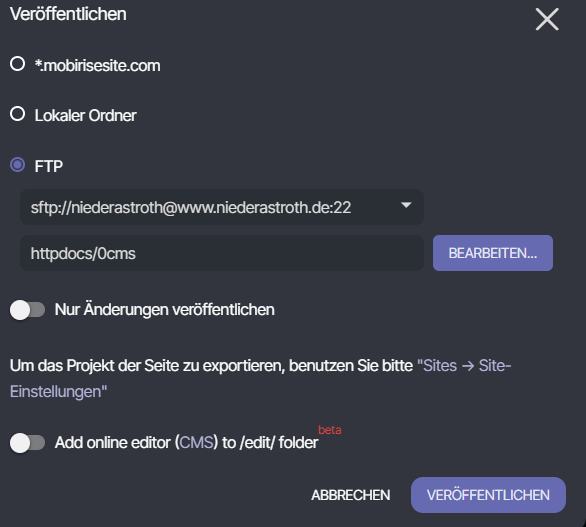Select the *.mobirisesite.com radio button
586x527 pixels.
pyautogui.click(x=18, y=64)
